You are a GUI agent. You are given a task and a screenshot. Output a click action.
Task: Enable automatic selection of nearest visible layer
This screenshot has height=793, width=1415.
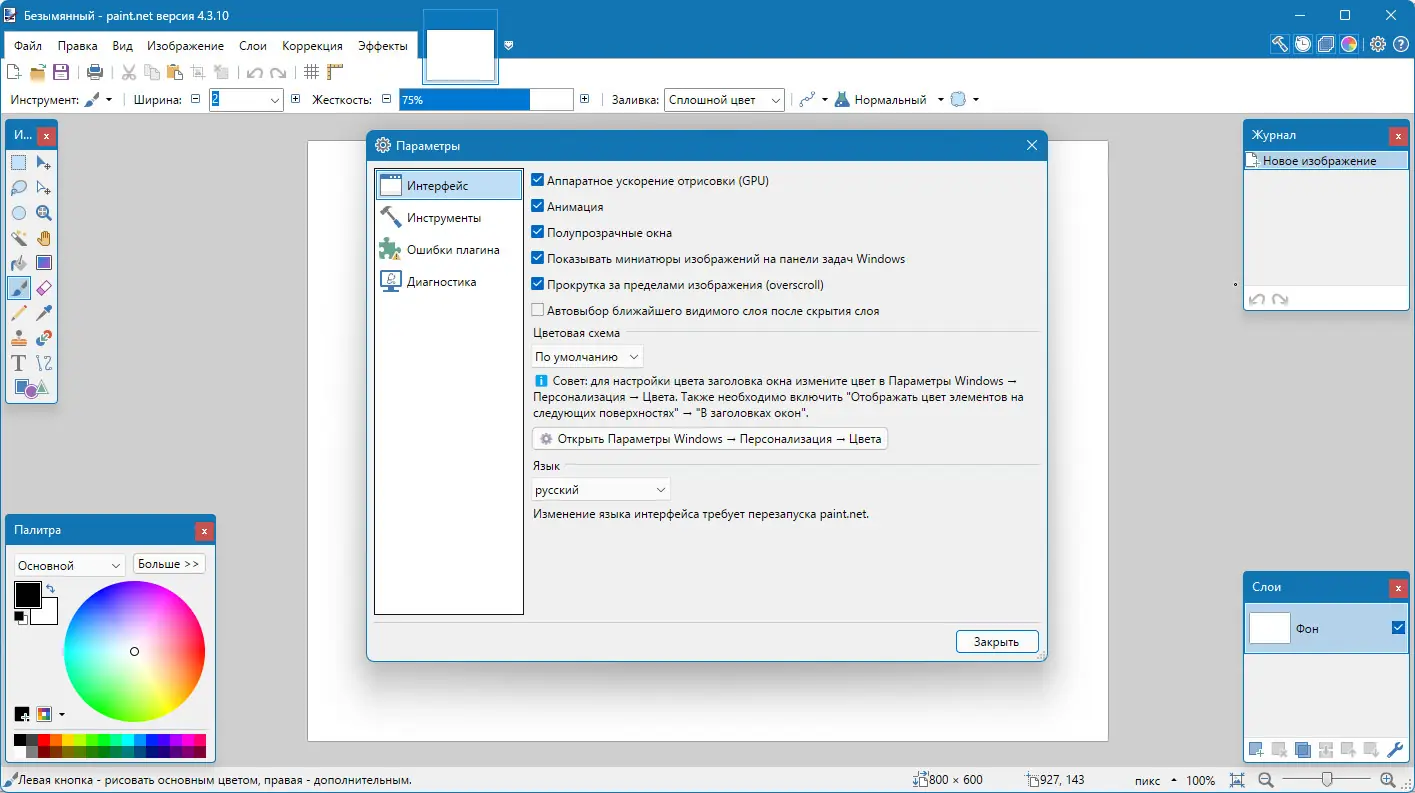click(538, 310)
